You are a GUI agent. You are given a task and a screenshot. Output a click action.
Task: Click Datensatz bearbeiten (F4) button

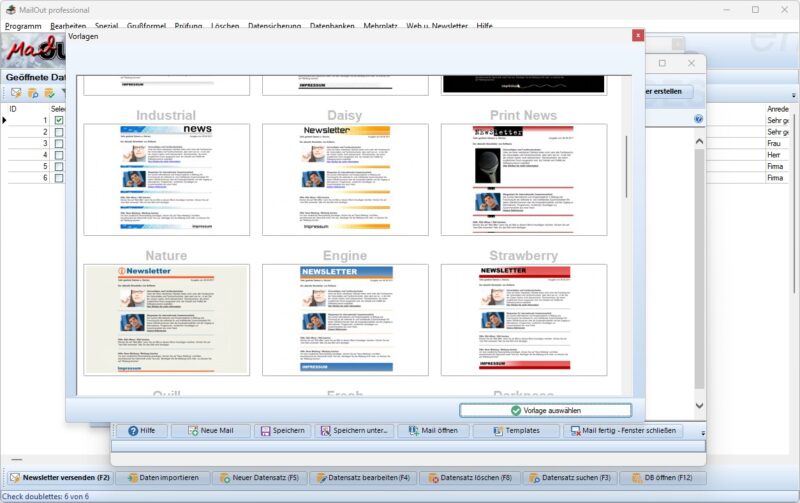(x=363, y=478)
